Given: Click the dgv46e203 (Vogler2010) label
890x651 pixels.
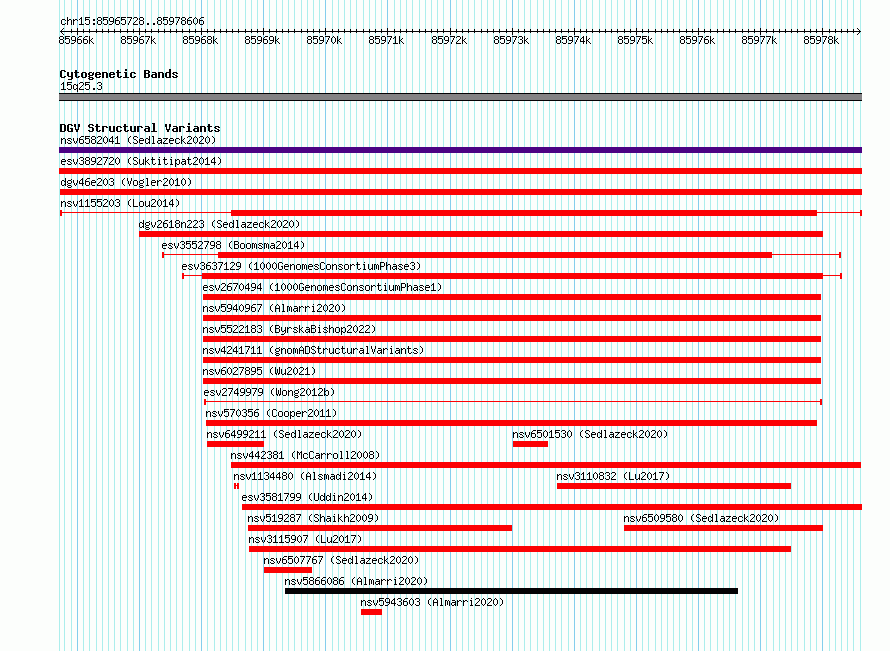Looking at the screenshot, I should coord(126,182).
